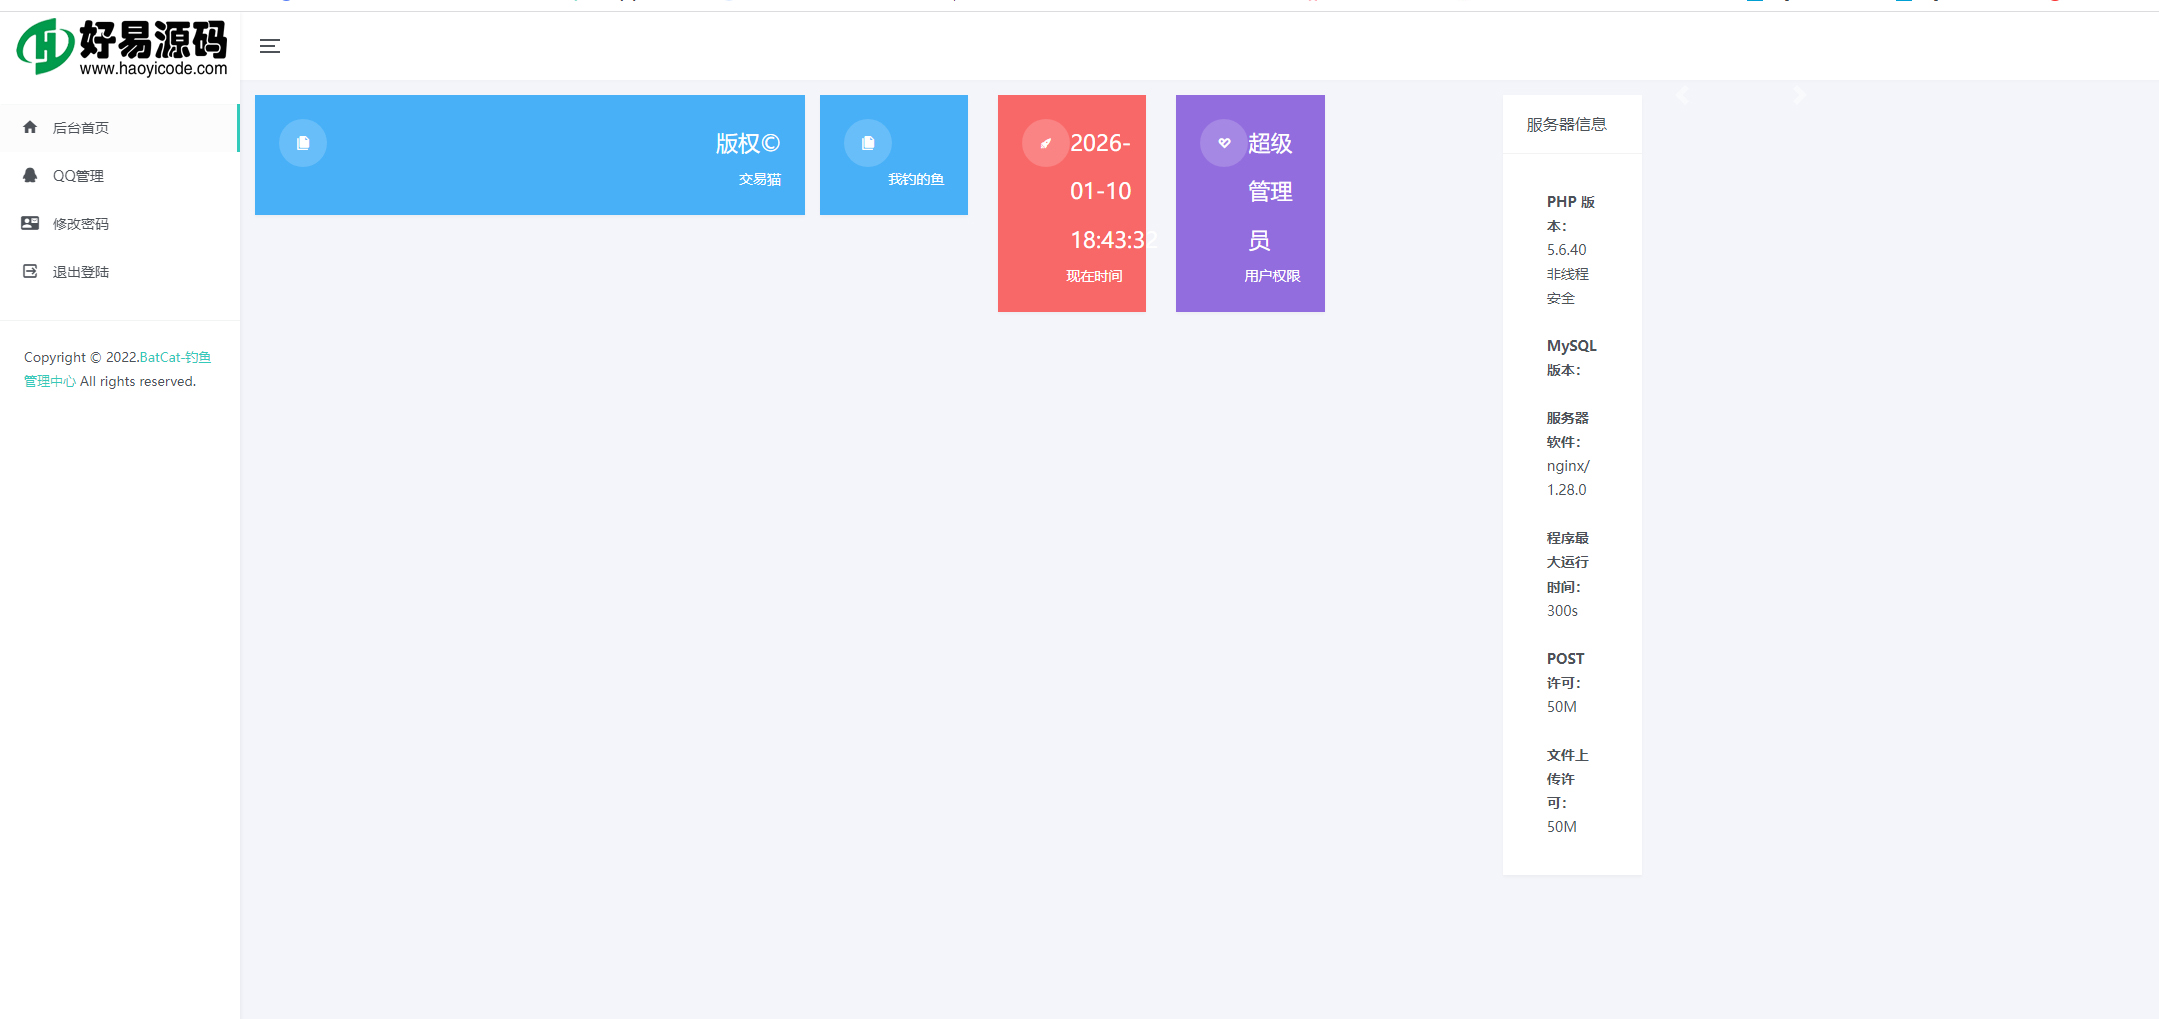This screenshot has width=2159, height=1019.
Task: Click the ID card icon for 修改密码
Action: [x=30, y=223]
